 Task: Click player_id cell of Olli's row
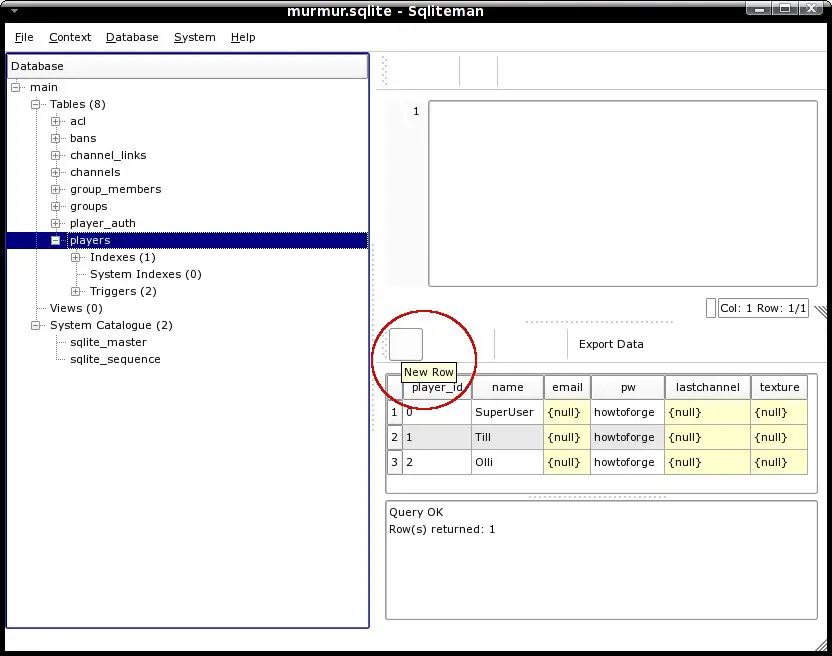tap(437, 462)
